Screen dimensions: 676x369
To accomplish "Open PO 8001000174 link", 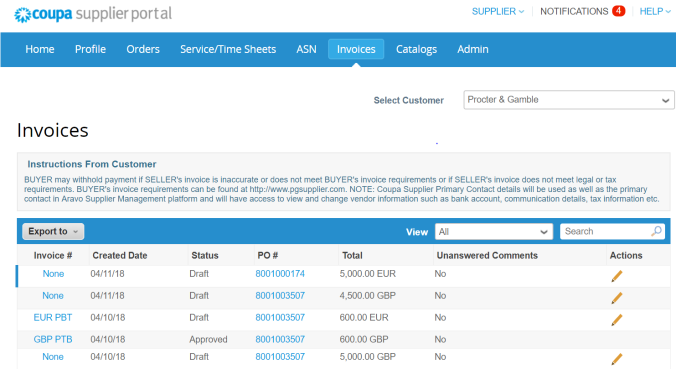I will click(280, 274).
